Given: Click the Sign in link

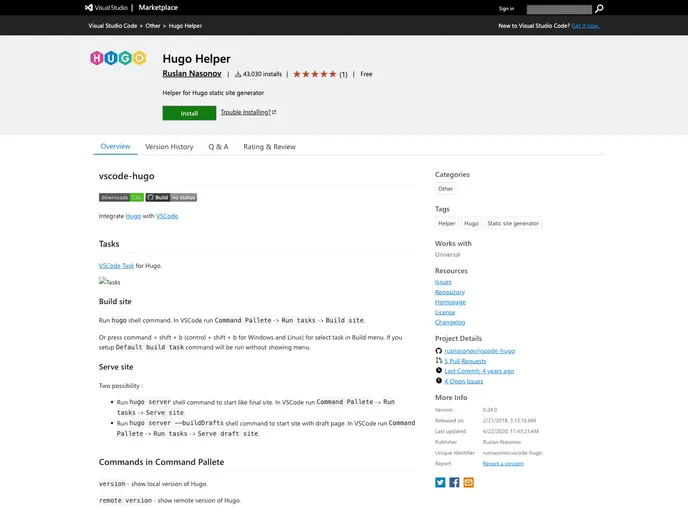Looking at the screenshot, I should click(506, 9).
